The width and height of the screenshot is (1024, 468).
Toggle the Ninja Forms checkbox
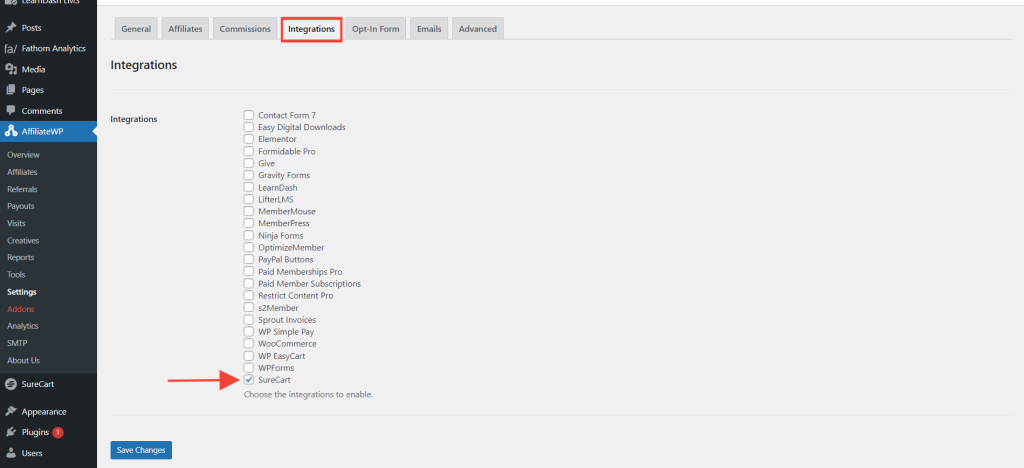click(249, 236)
